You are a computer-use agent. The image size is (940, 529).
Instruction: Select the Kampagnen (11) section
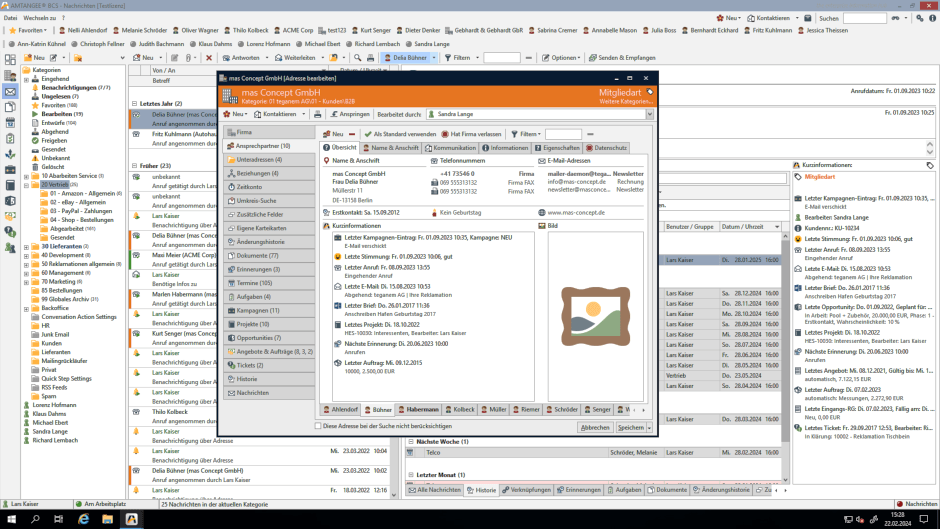(269, 311)
